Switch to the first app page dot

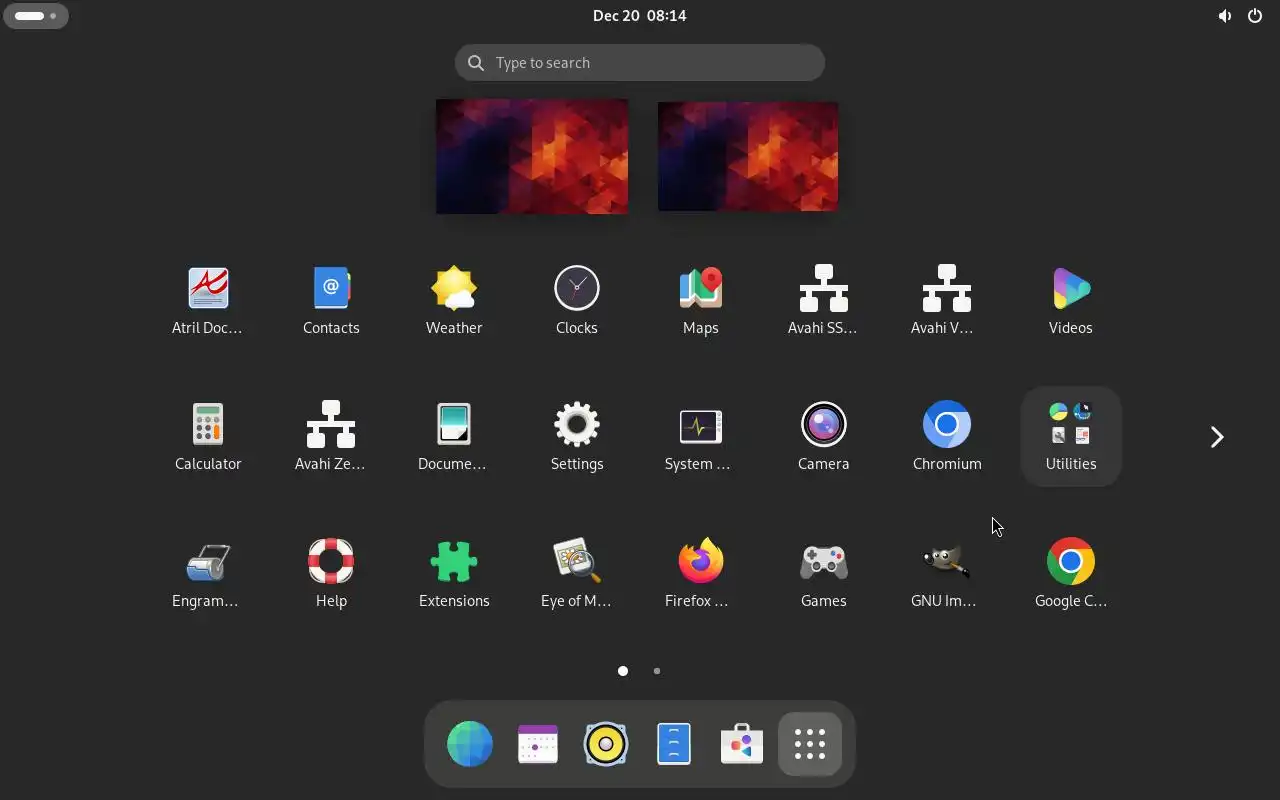coord(623,671)
